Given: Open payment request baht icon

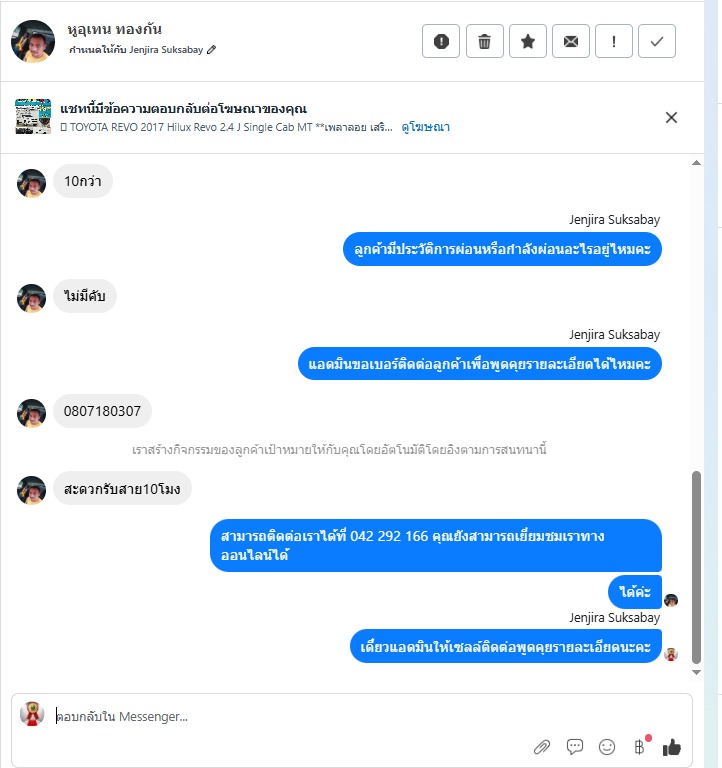Looking at the screenshot, I should click(640, 746).
